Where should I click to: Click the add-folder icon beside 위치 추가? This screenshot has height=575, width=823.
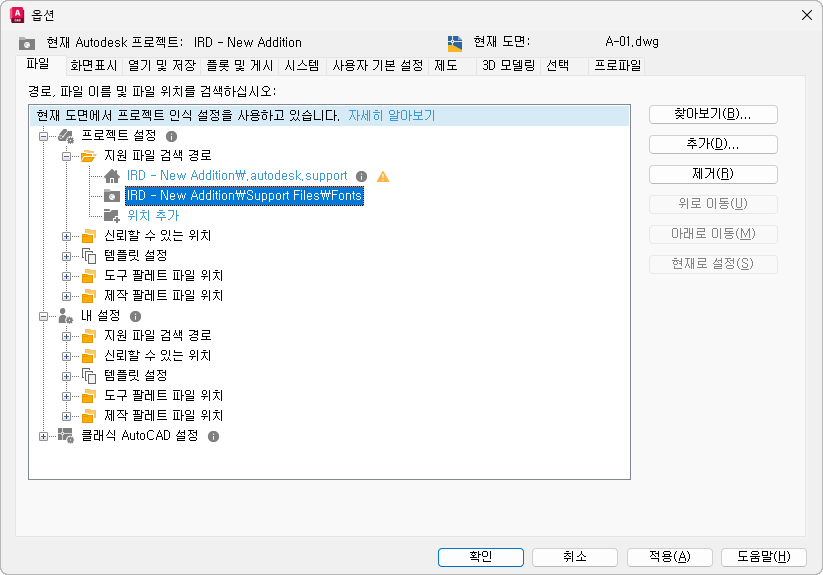tap(112, 216)
